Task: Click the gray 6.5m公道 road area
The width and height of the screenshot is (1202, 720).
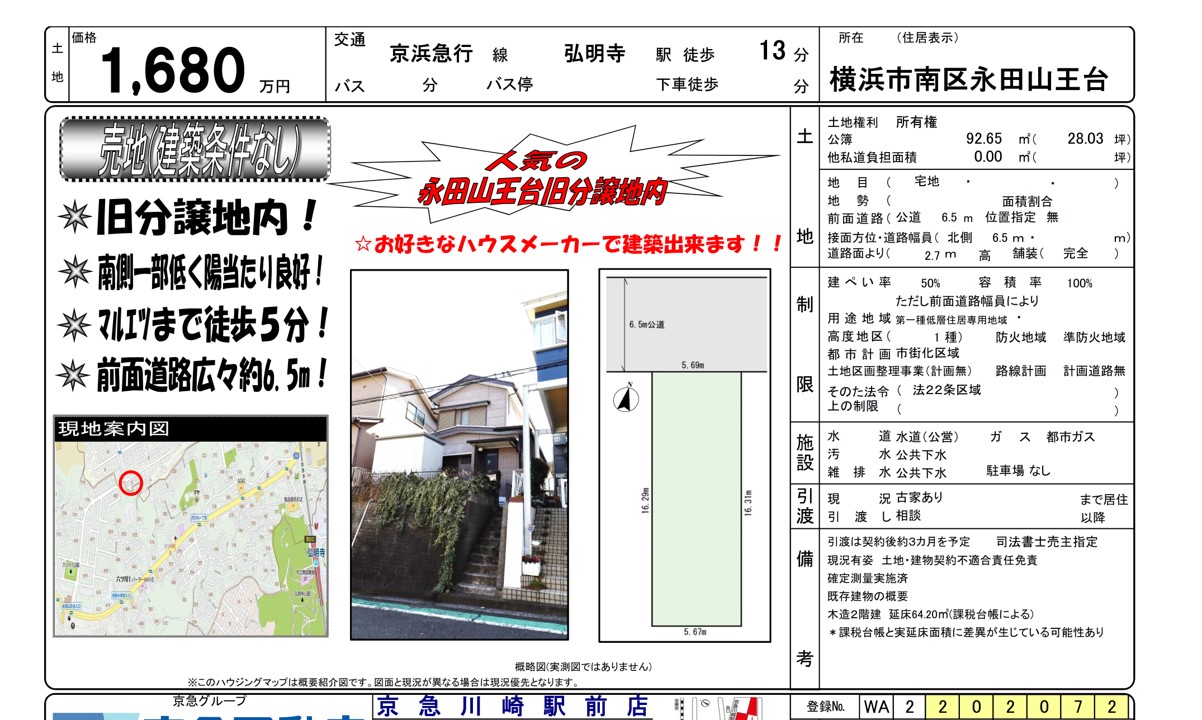Action: click(x=685, y=322)
